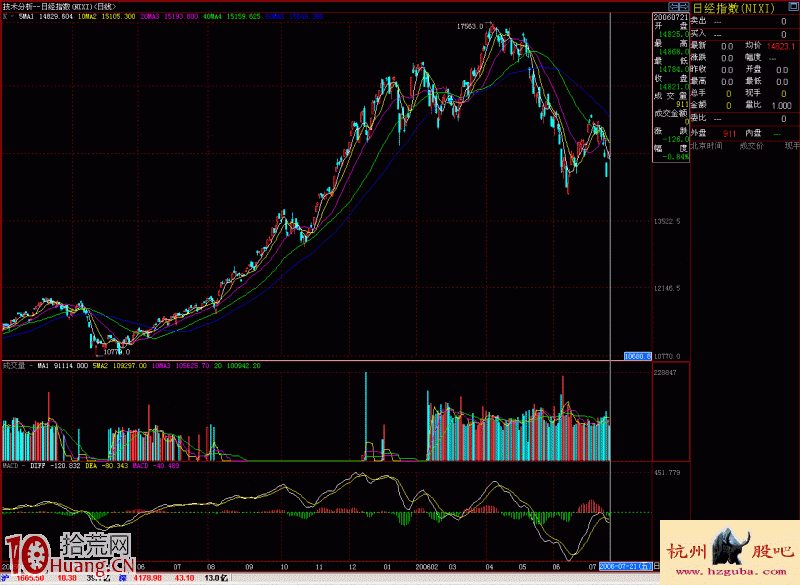800x585 pixels.
Task: Select the 卖出 row in quote panel
Action: [x=744, y=21]
